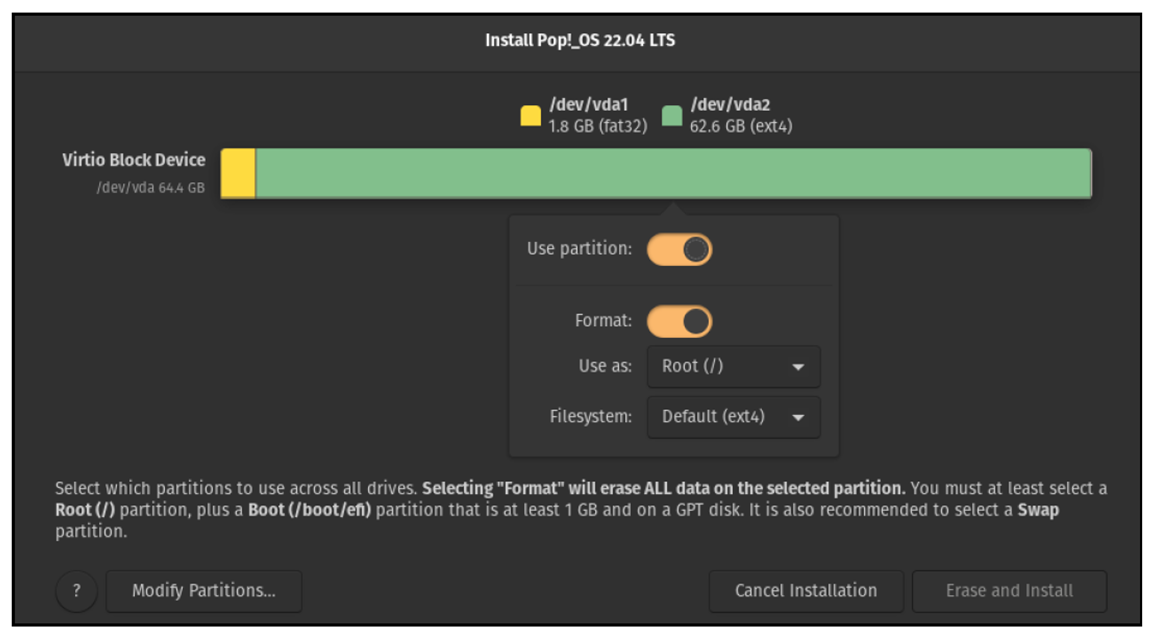The image size is (1154, 640).
Task: Open the "Filesystem" dropdown
Action: pyautogui.click(x=733, y=417)
